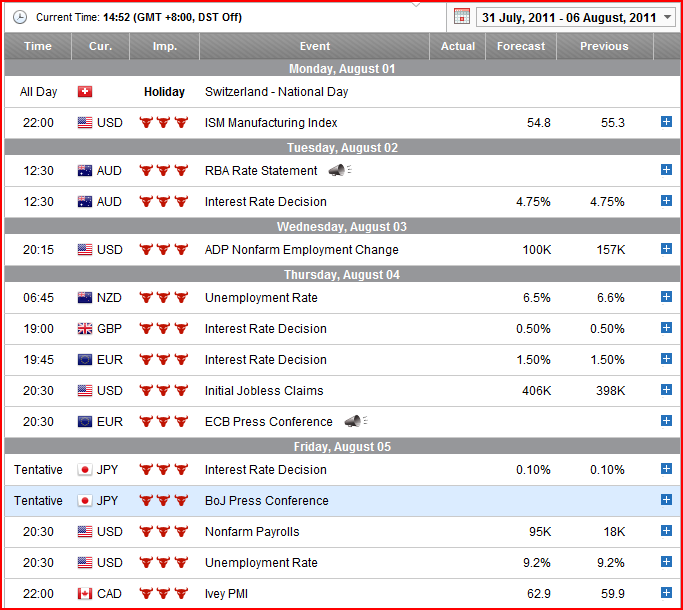Viewport: 683px width, 610px height.
Task: Select the RBA Rate Statement event
Action: point(261,171)
